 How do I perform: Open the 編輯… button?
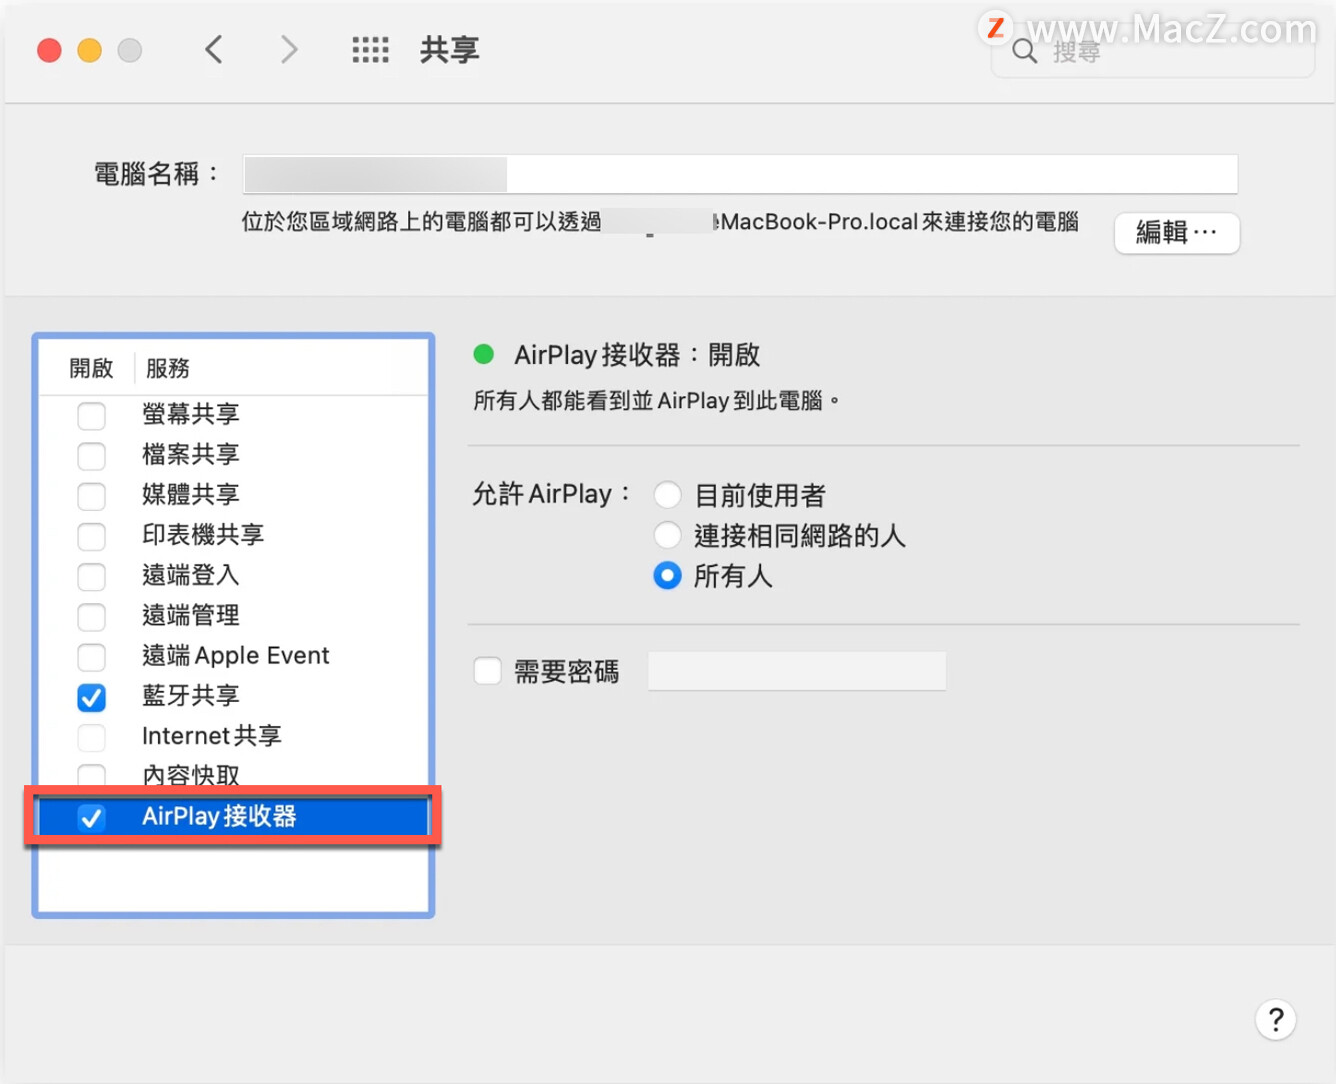coord(1177,233)
